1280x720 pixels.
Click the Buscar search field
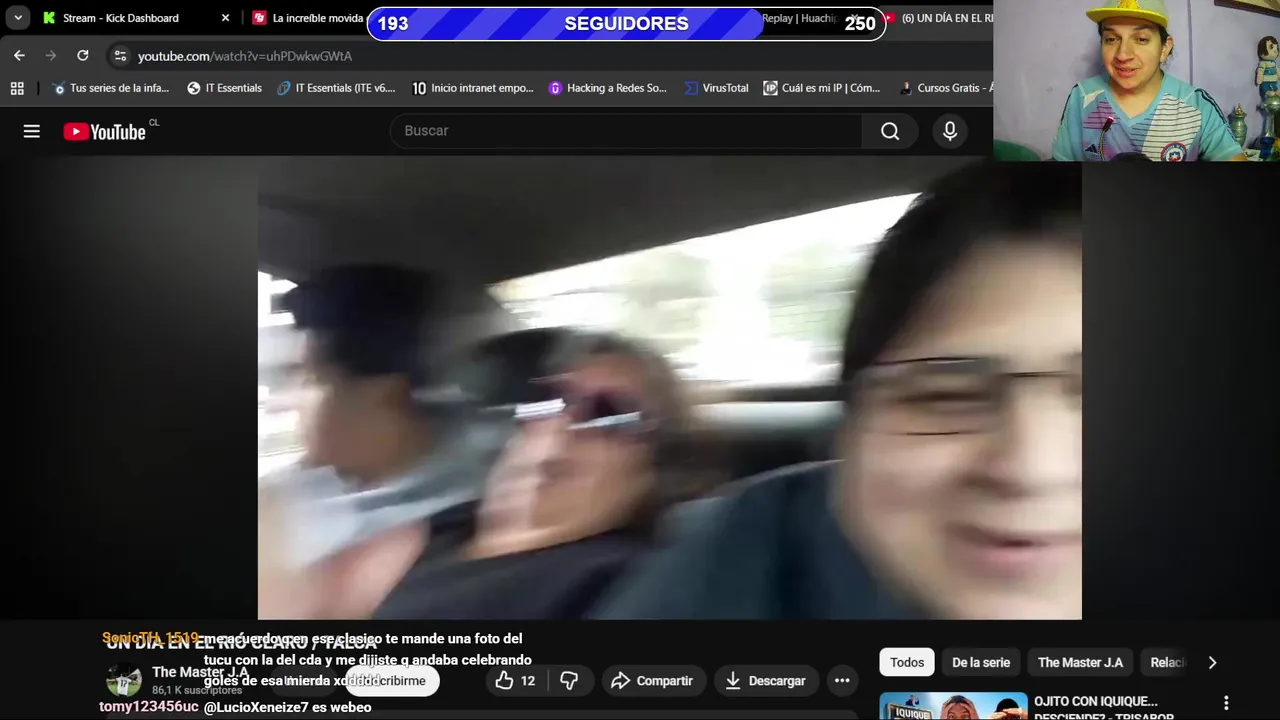(626, 131)
